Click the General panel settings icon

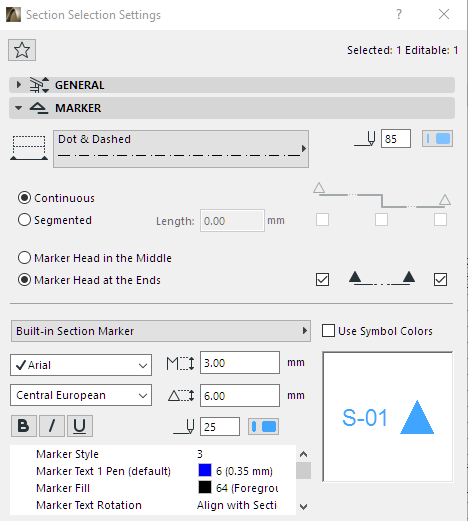(39, 85)
